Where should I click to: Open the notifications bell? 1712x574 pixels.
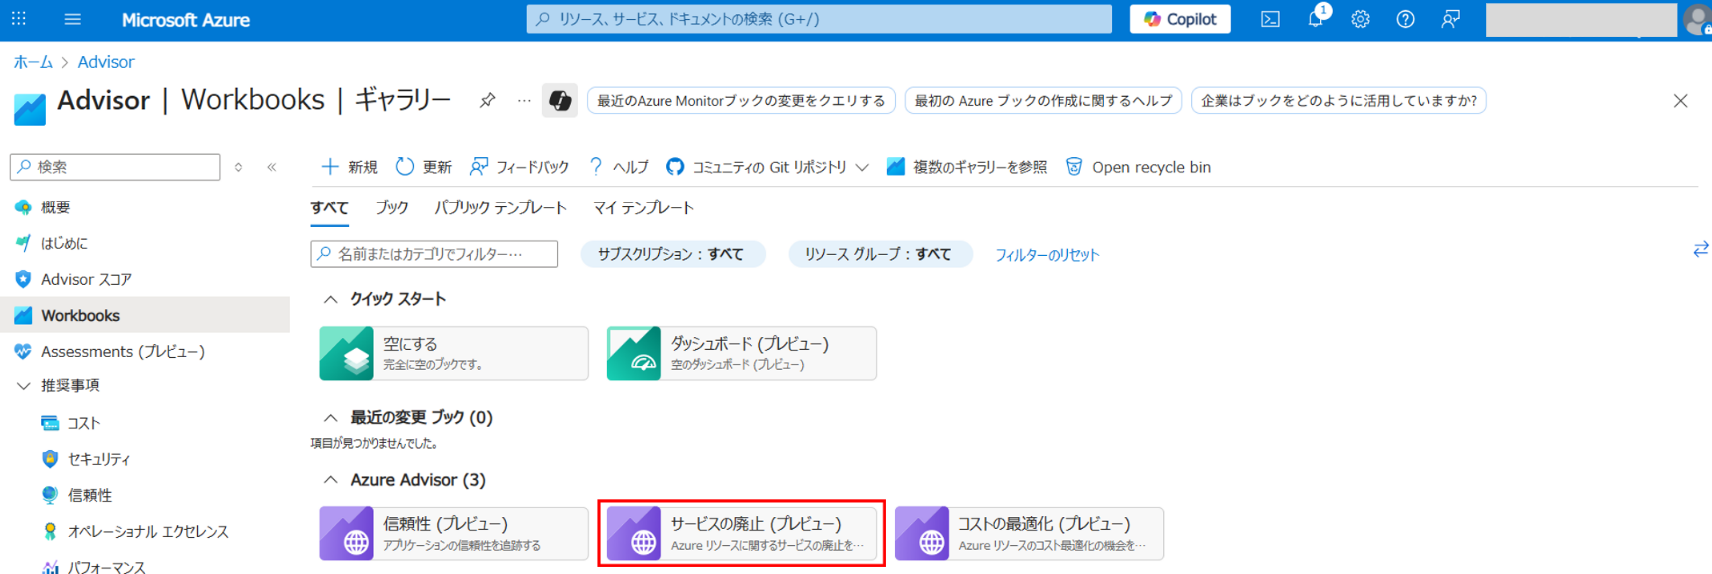(1316, 18)
